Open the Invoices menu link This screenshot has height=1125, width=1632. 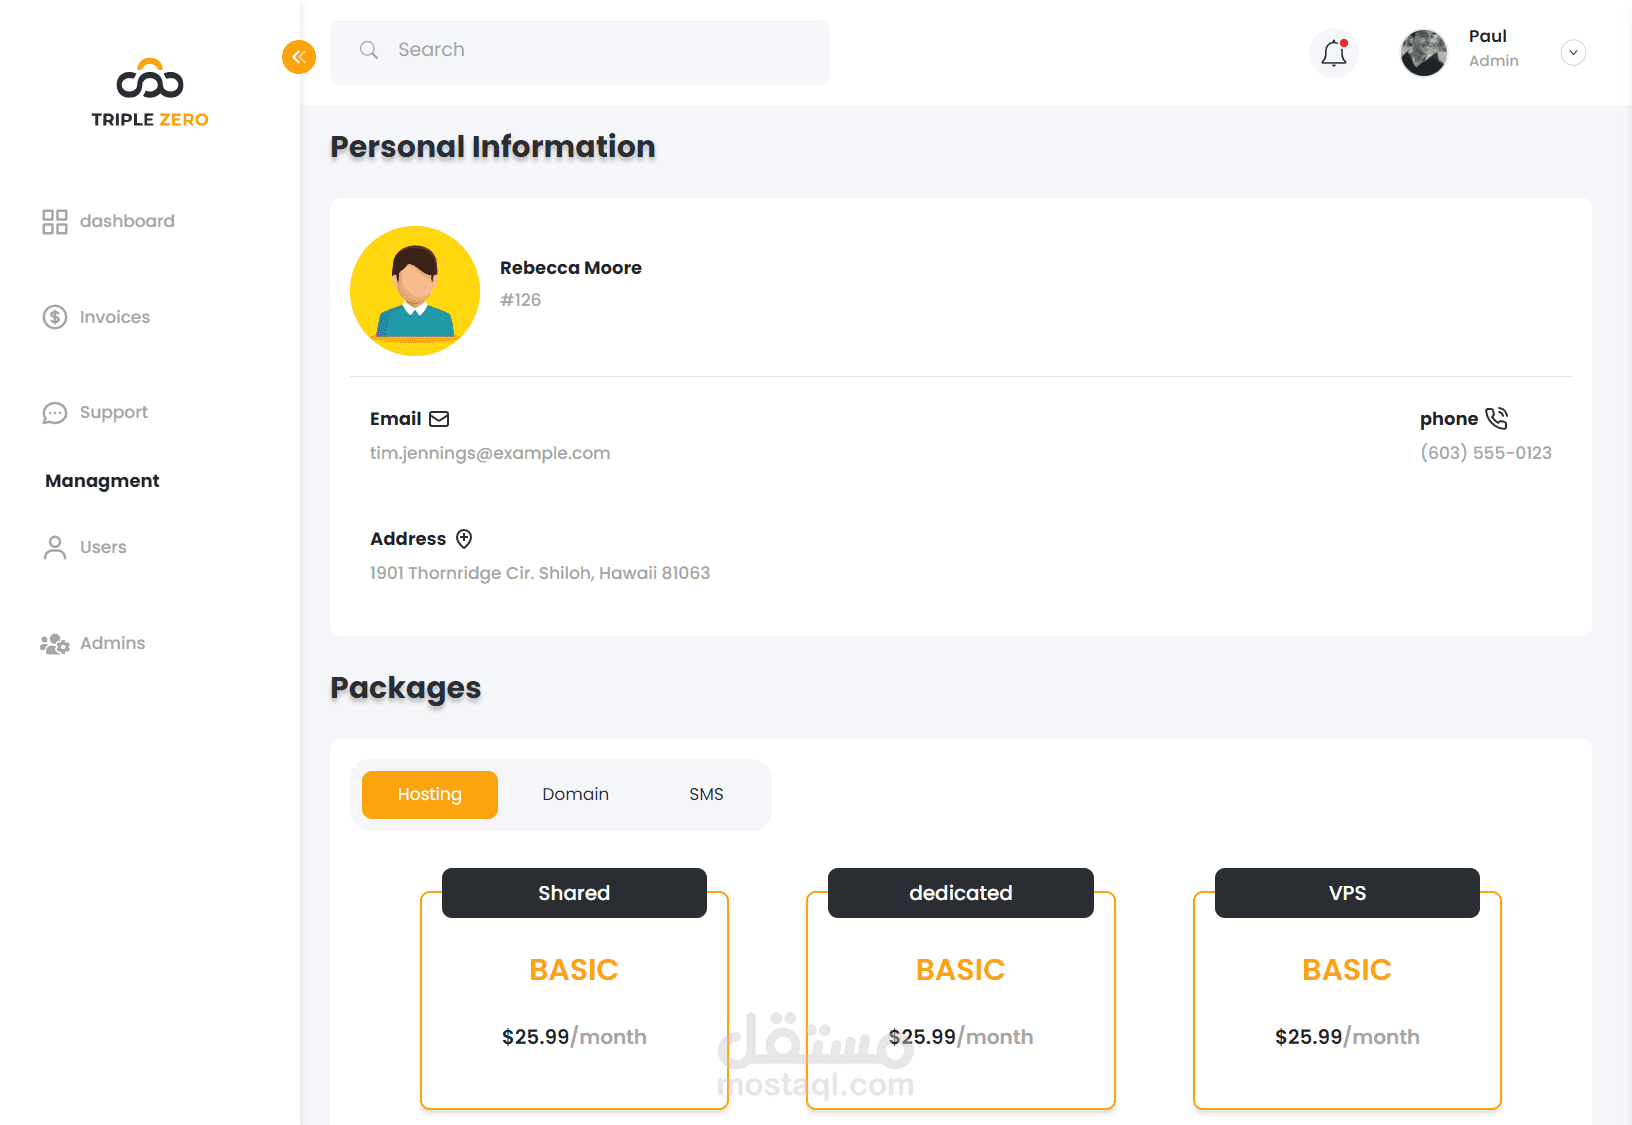pyautogui.click(x=115, y=317)
